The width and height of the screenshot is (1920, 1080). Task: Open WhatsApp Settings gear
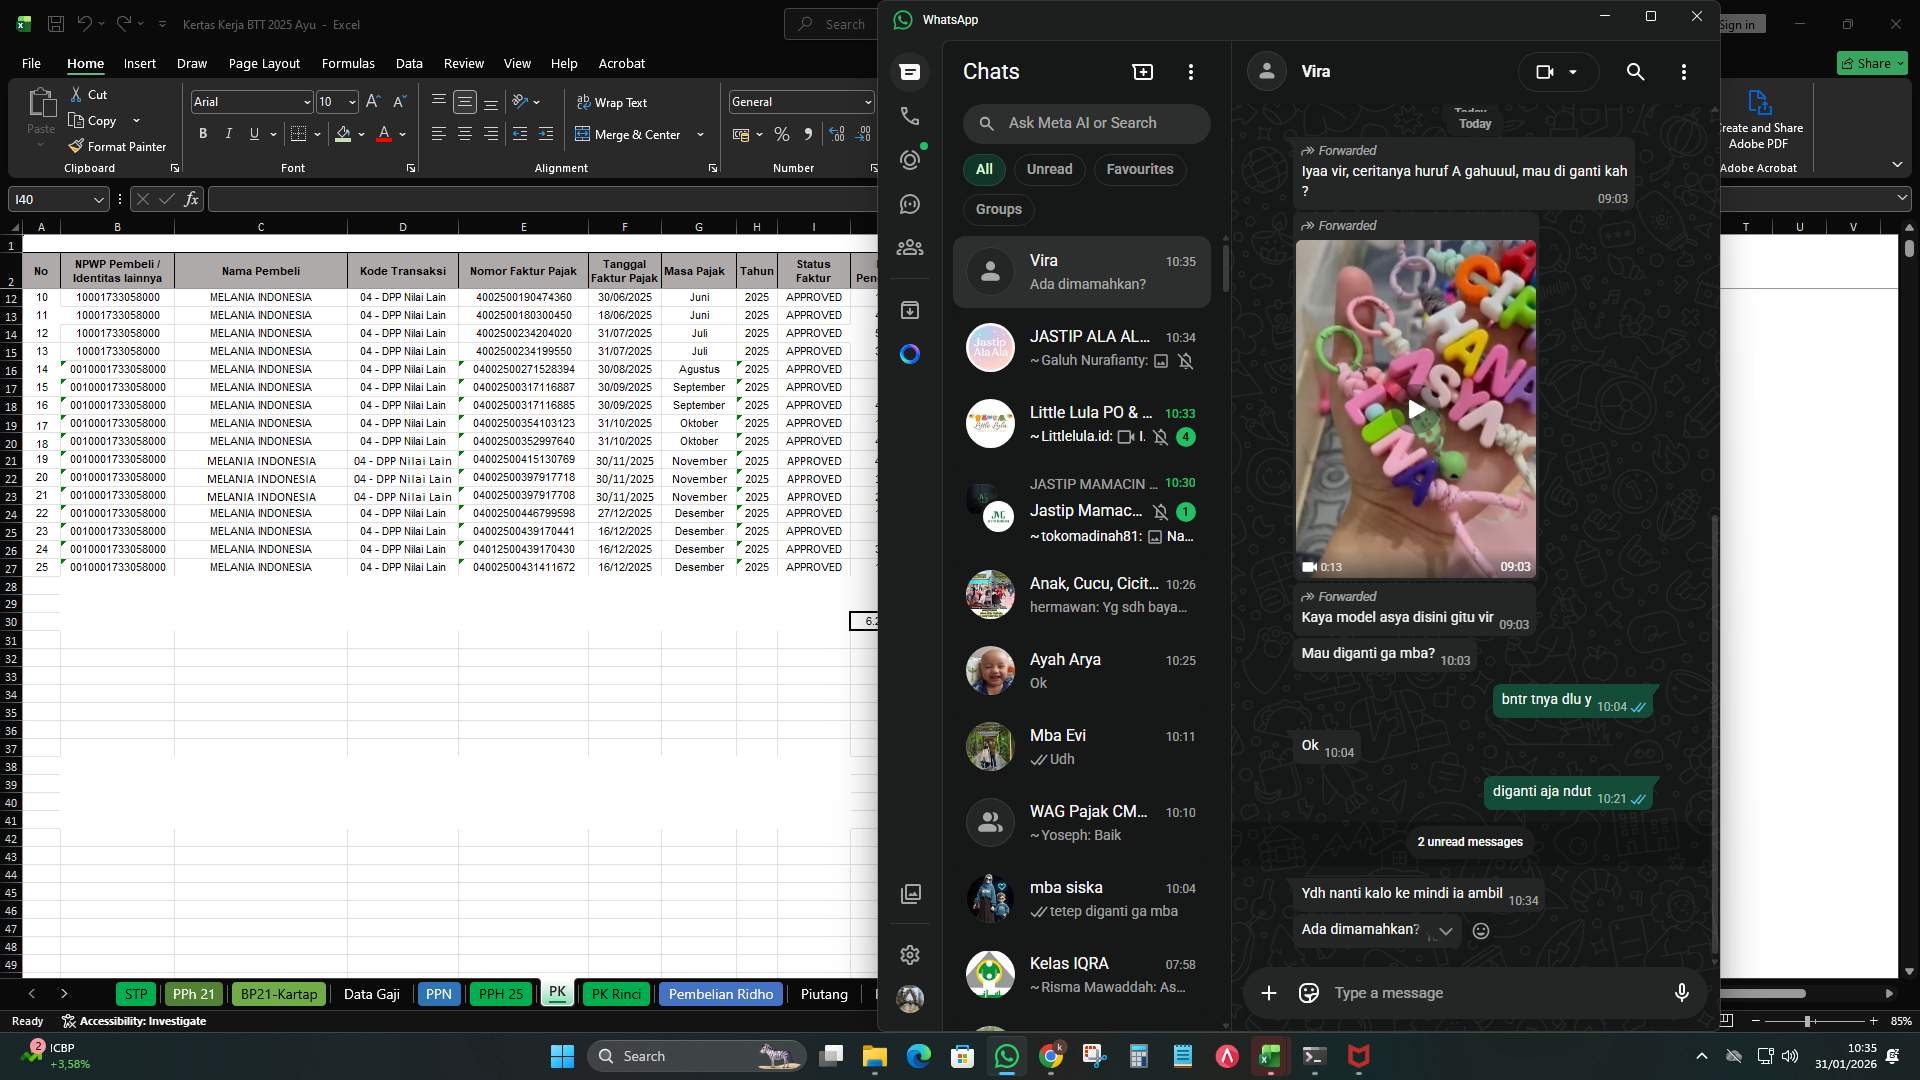tap(910, 955)
